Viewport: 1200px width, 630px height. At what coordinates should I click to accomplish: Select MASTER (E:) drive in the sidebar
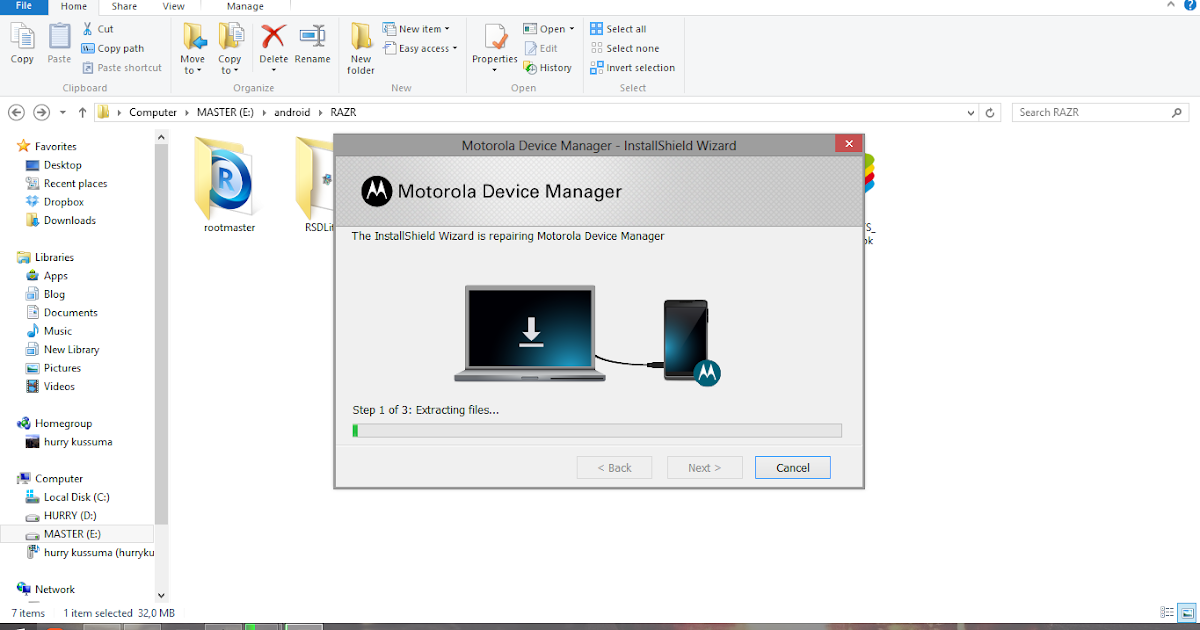click(x=77, y=534)
